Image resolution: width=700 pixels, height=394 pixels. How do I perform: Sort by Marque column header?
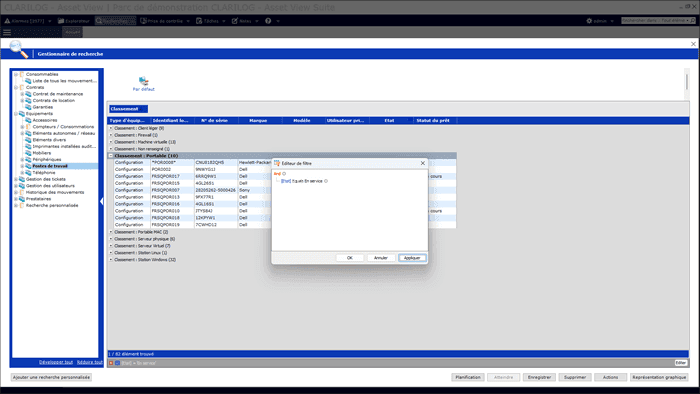pos(260,120)
